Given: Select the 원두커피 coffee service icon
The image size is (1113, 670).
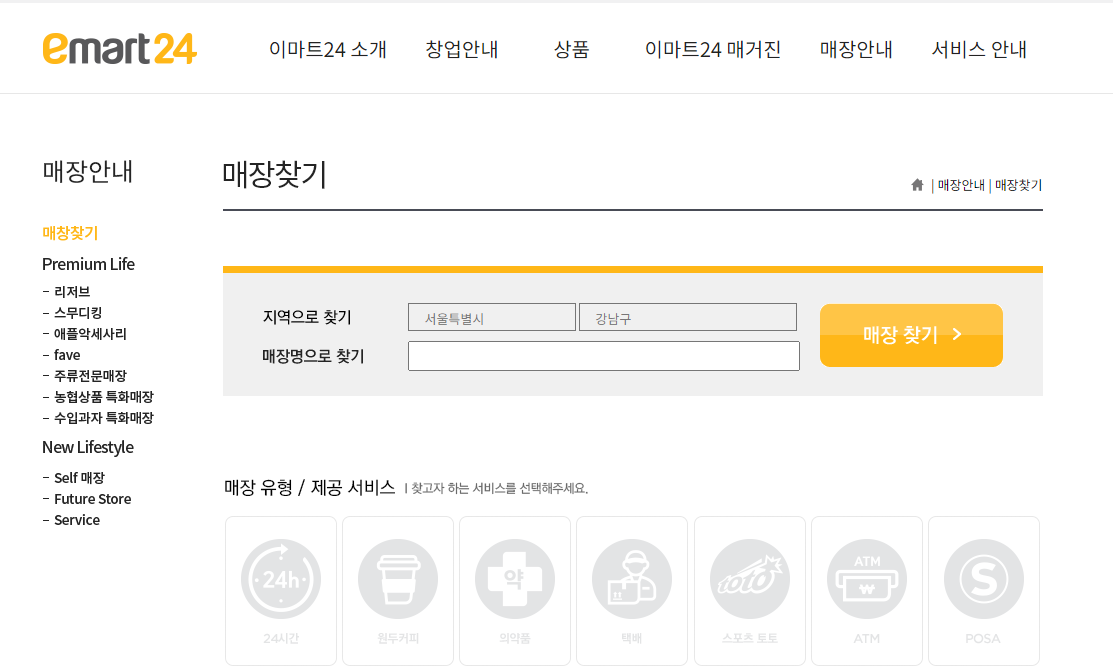Looking at the screenshot, I should pyautogui.click(x=398, y=591).
